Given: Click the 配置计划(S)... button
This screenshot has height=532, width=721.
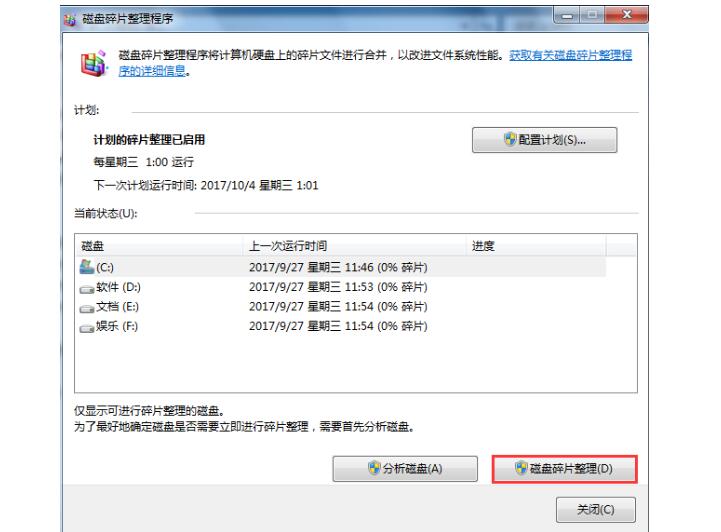Looking at the screenshot, I should point(544,140).
